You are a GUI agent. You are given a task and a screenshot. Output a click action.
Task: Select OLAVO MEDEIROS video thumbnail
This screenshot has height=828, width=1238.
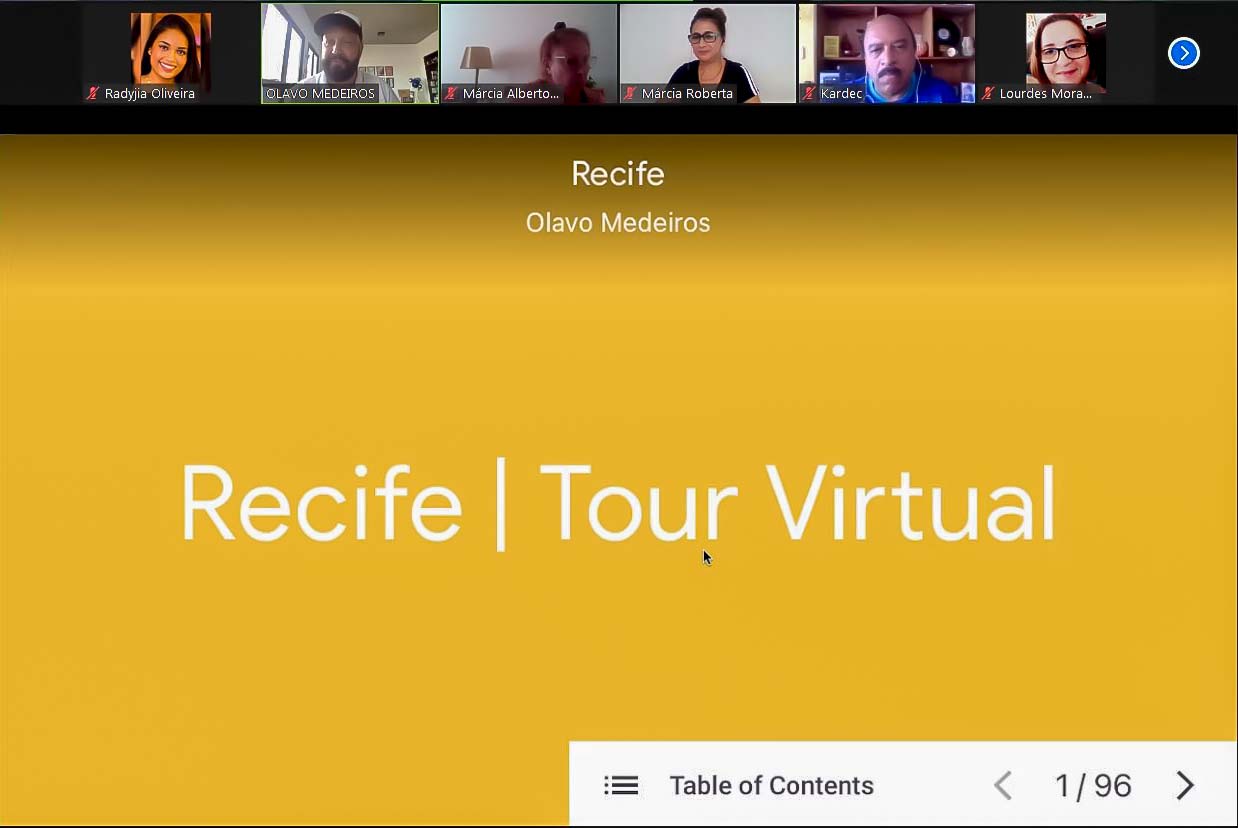coord(350,53)
